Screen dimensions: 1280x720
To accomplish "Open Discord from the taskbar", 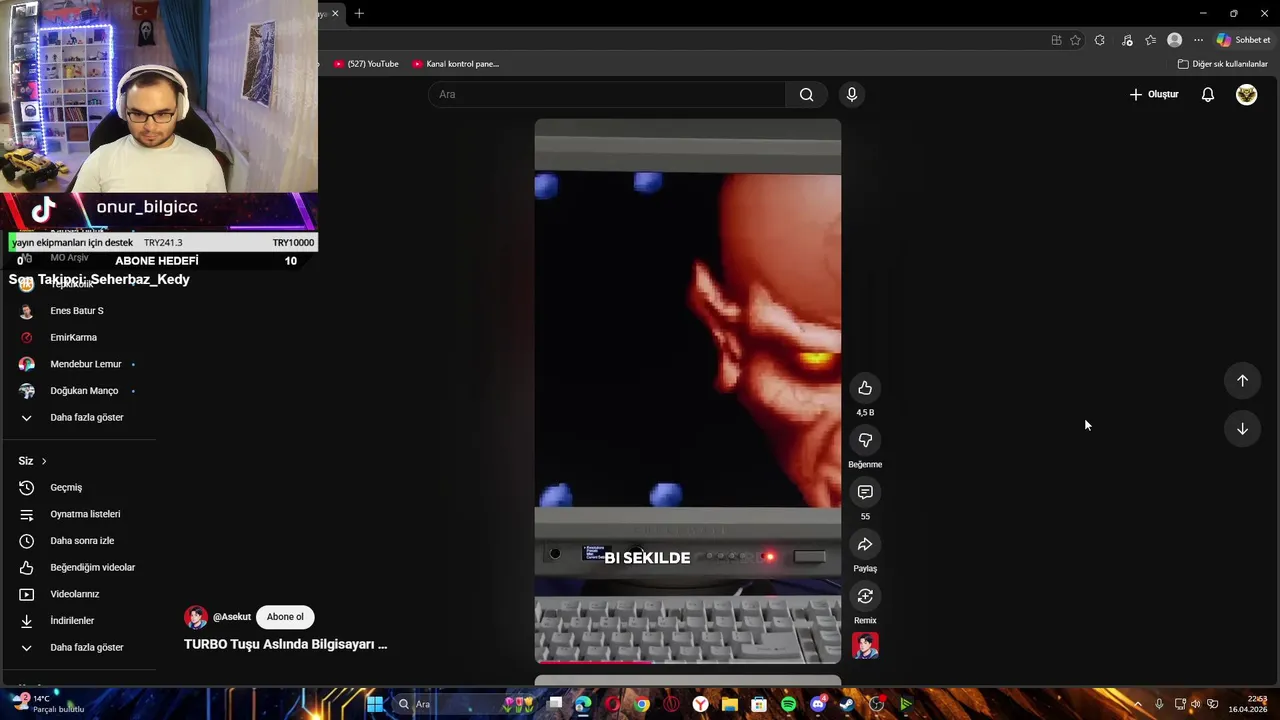I will tap(818, 704).
